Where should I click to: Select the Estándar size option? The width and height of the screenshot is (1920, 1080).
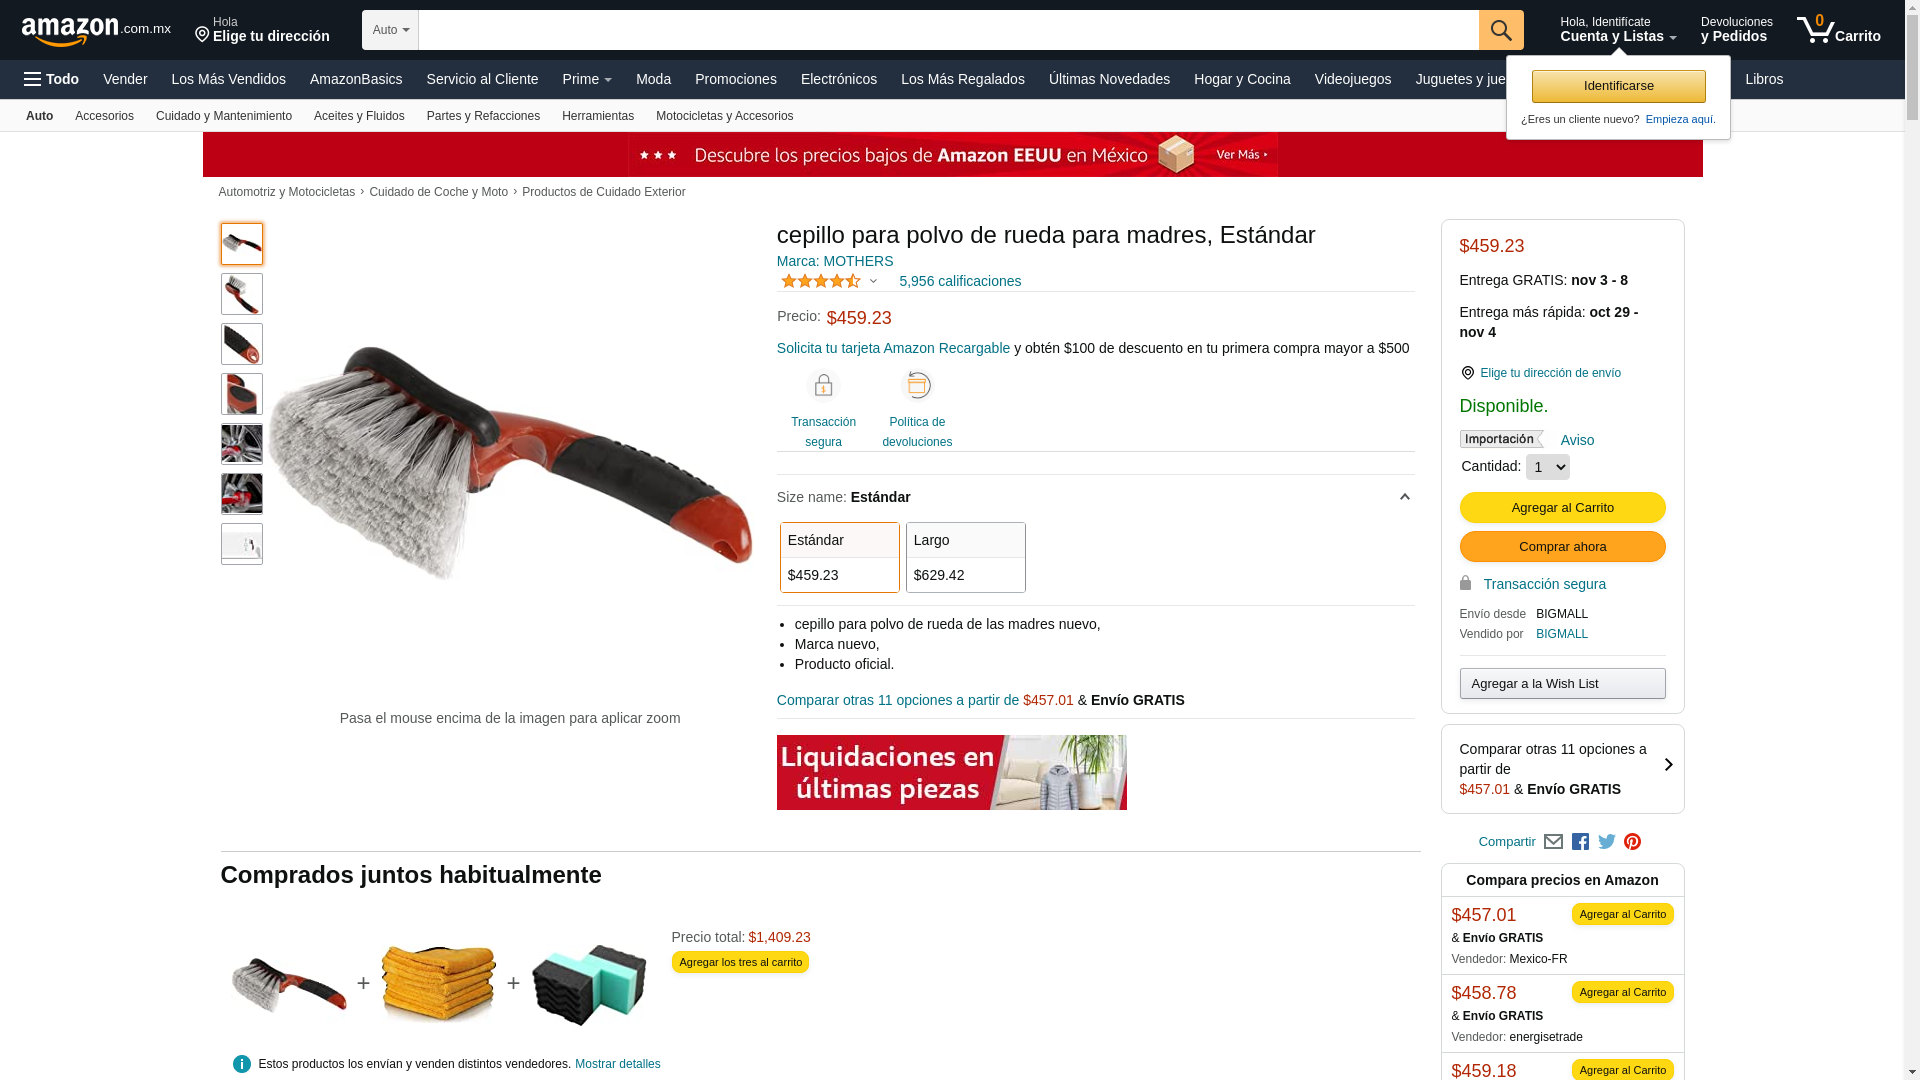coord(840,557)
